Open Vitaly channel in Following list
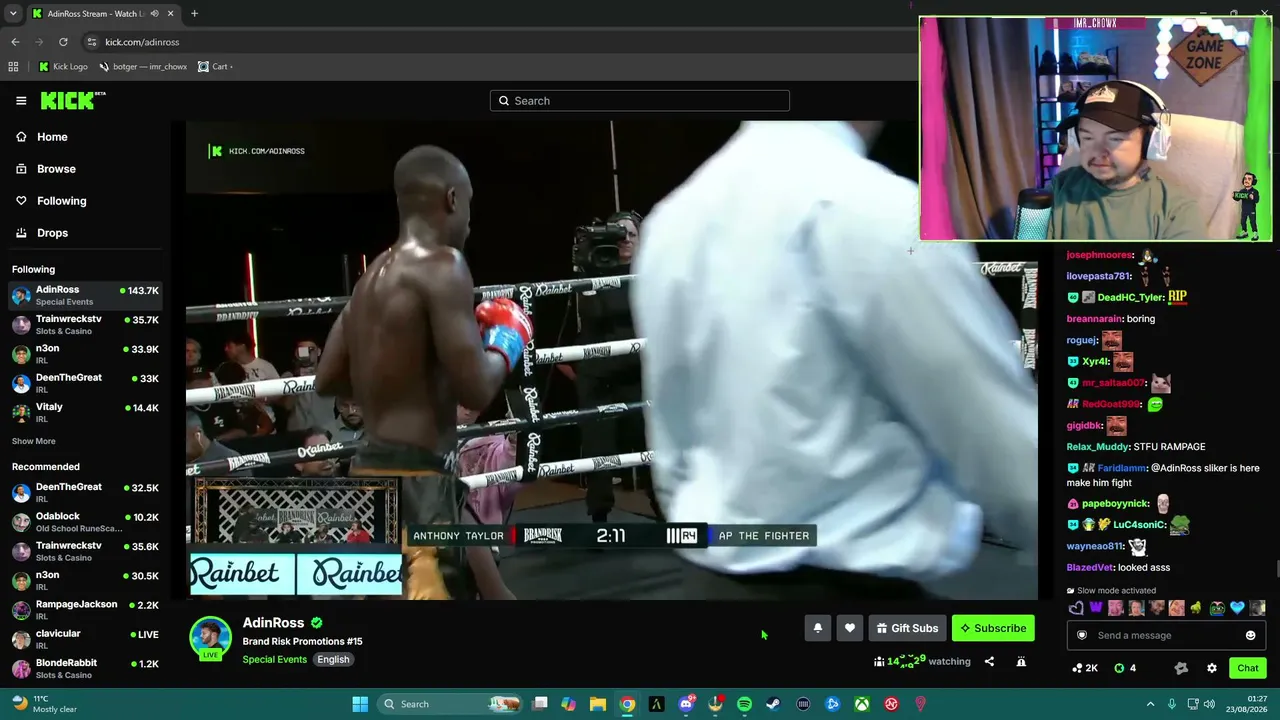1280x720 pixels. point(85,412)
